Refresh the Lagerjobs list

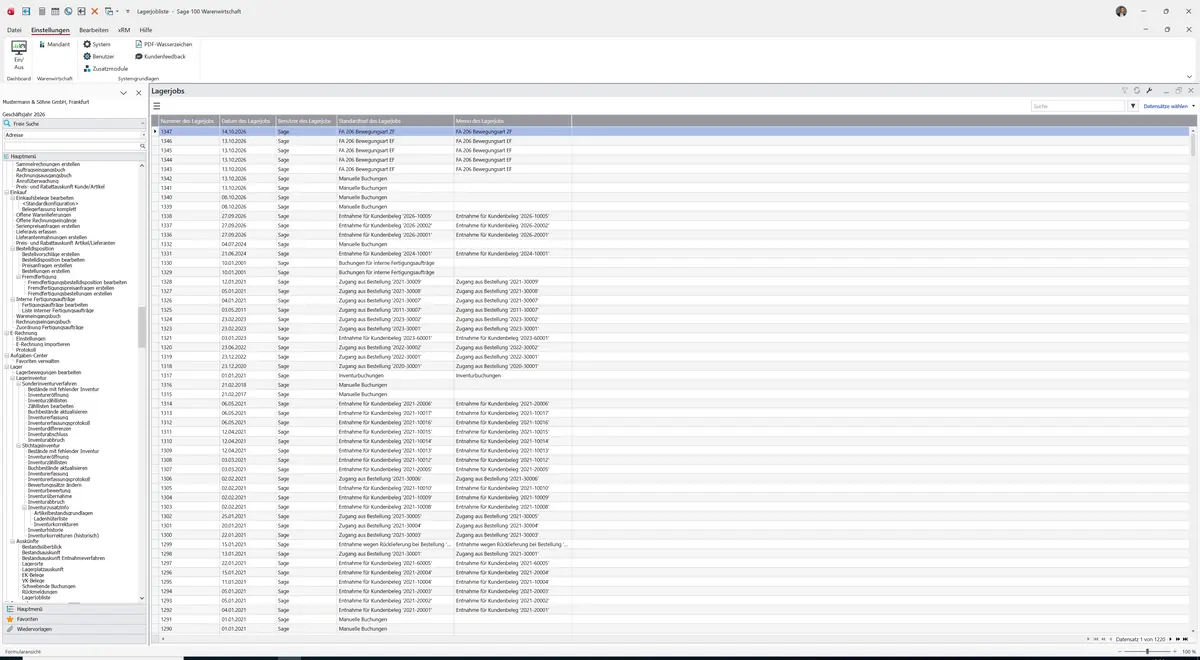[1137, 90]
